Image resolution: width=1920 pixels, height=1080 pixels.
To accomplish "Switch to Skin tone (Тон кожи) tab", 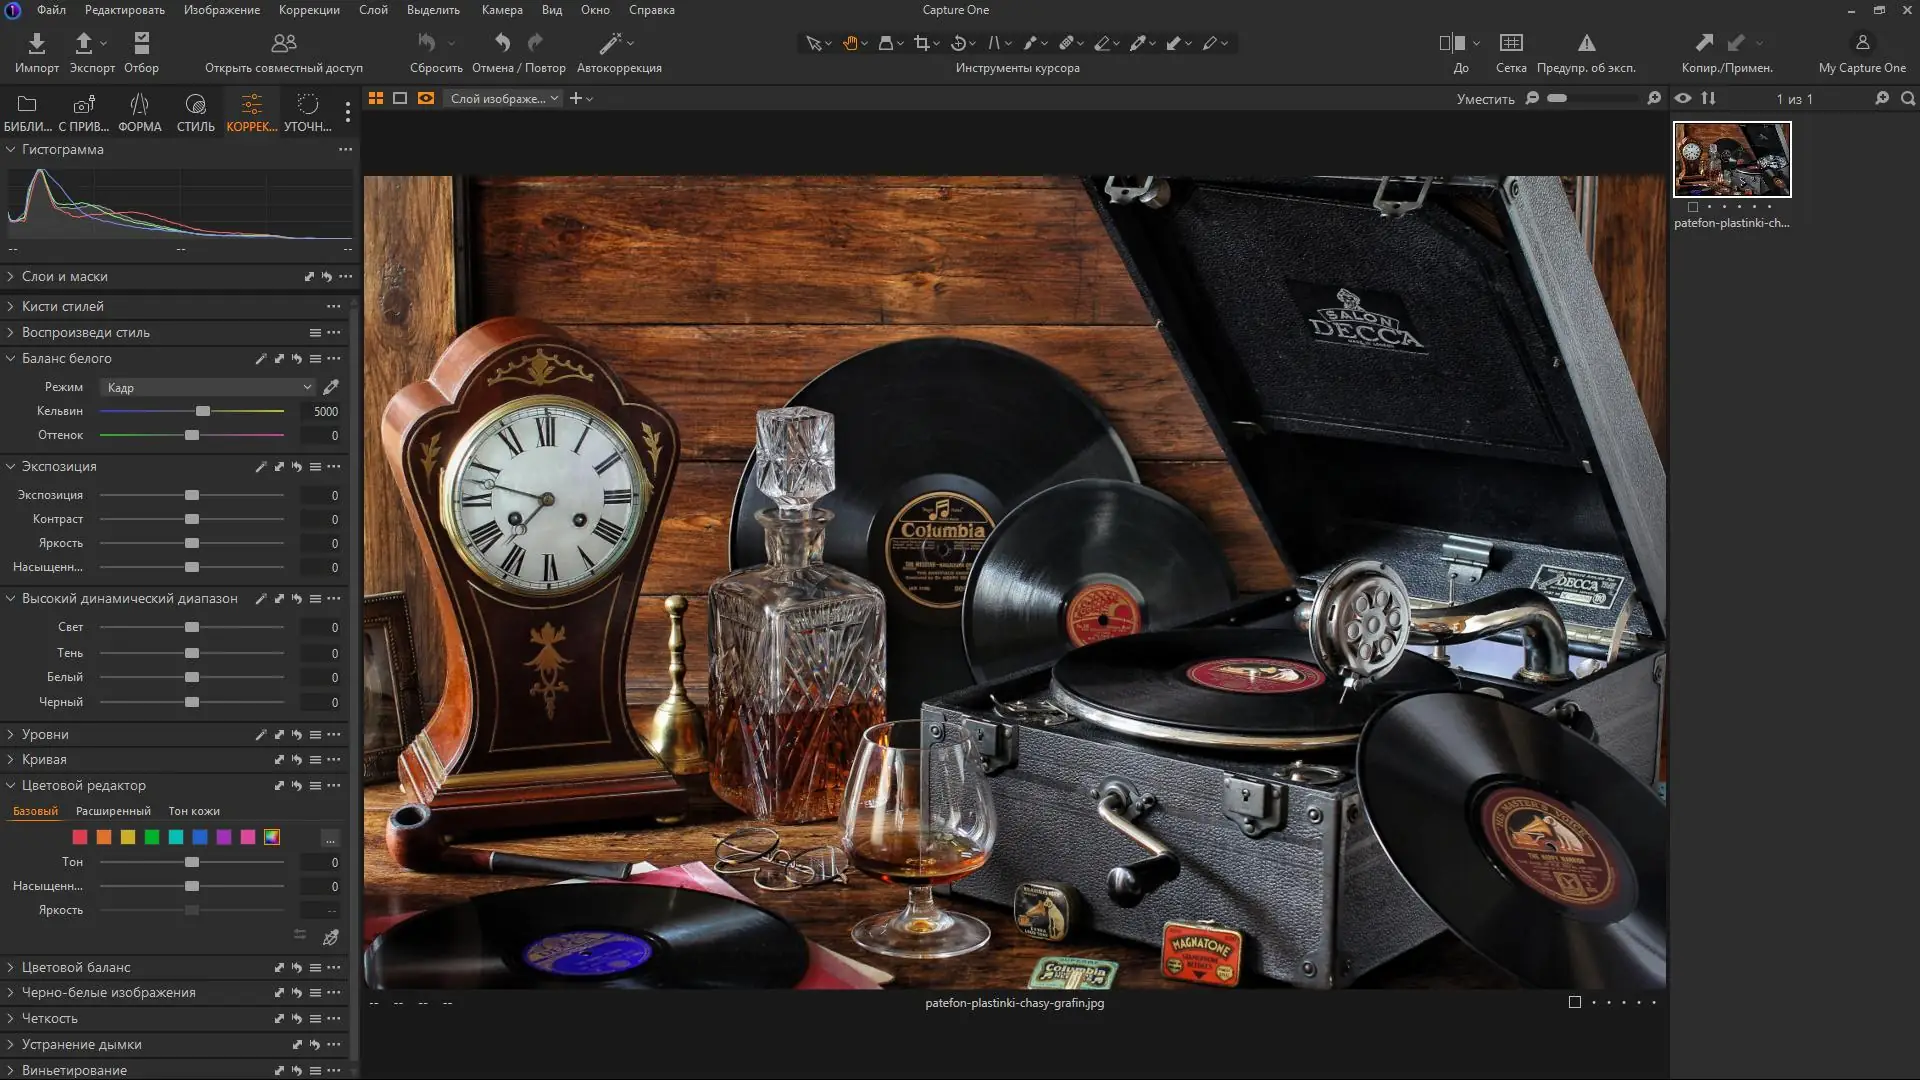I will pos(194,811).
